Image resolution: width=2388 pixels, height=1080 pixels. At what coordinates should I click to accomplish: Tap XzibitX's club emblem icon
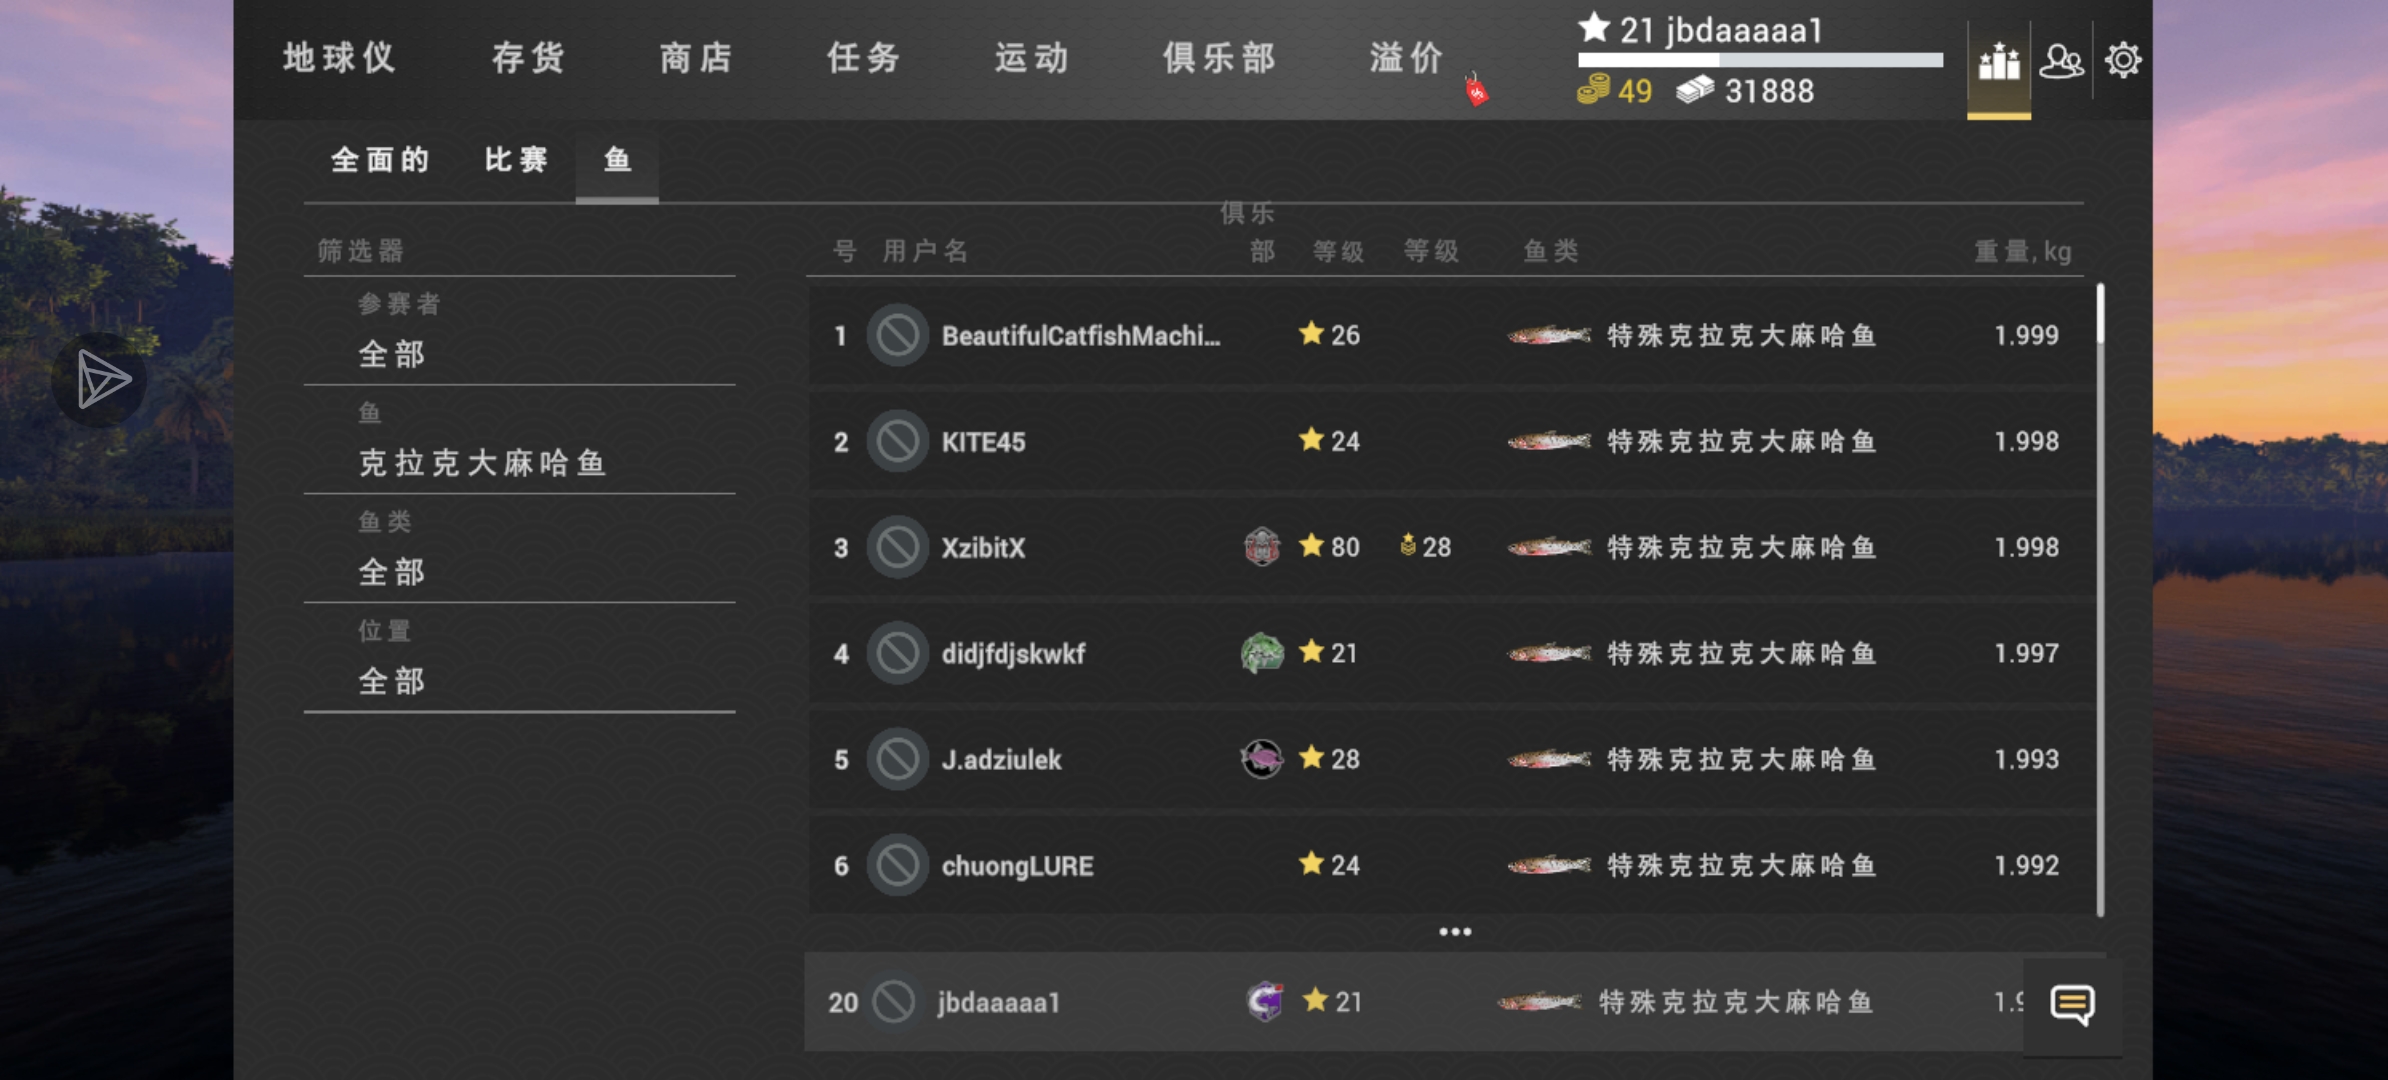(1262, 547)
